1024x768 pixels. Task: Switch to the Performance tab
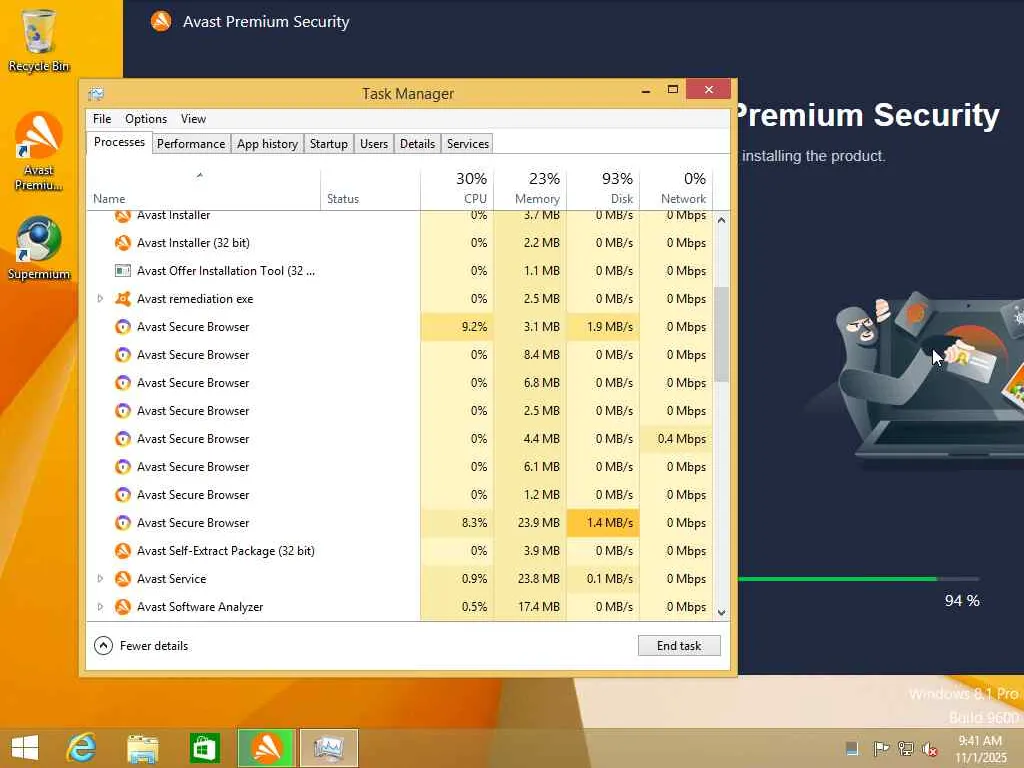(191, 144)
